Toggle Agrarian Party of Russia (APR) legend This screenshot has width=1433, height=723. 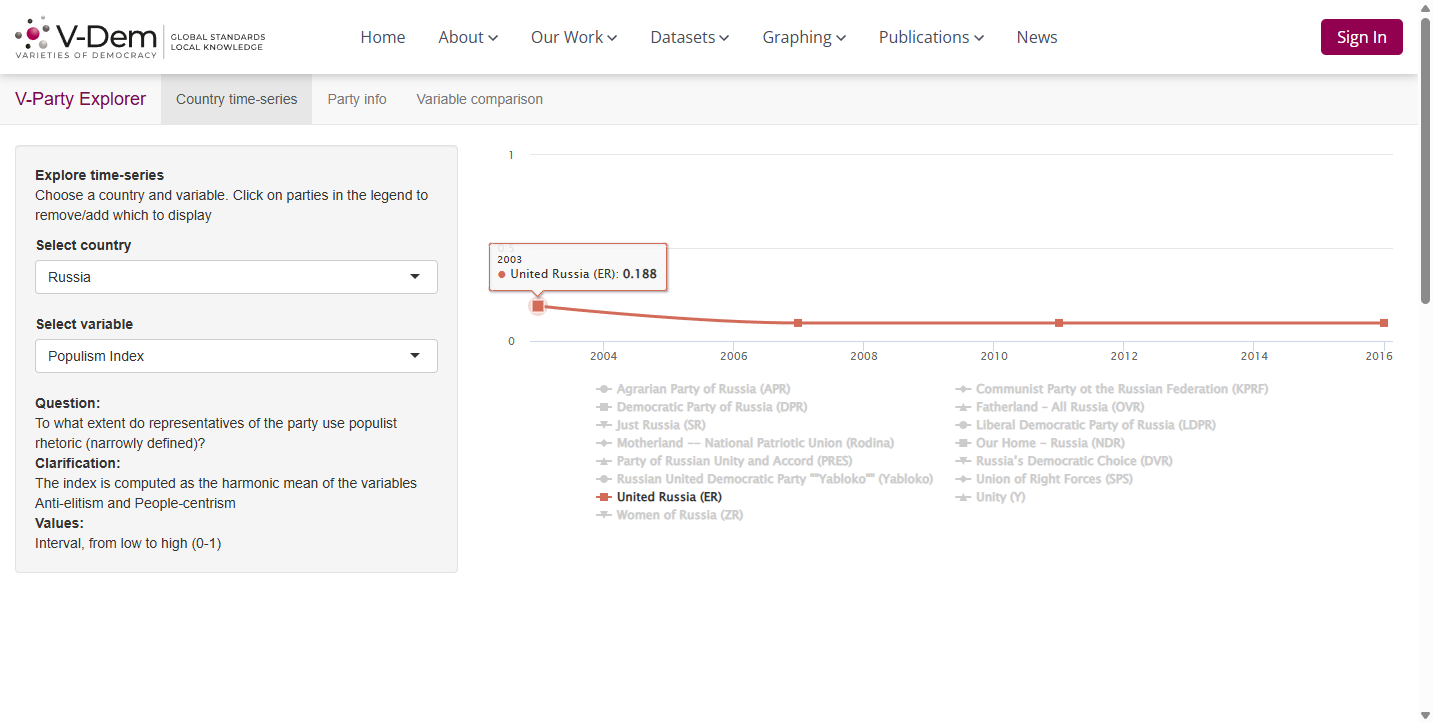coord(699,389)
